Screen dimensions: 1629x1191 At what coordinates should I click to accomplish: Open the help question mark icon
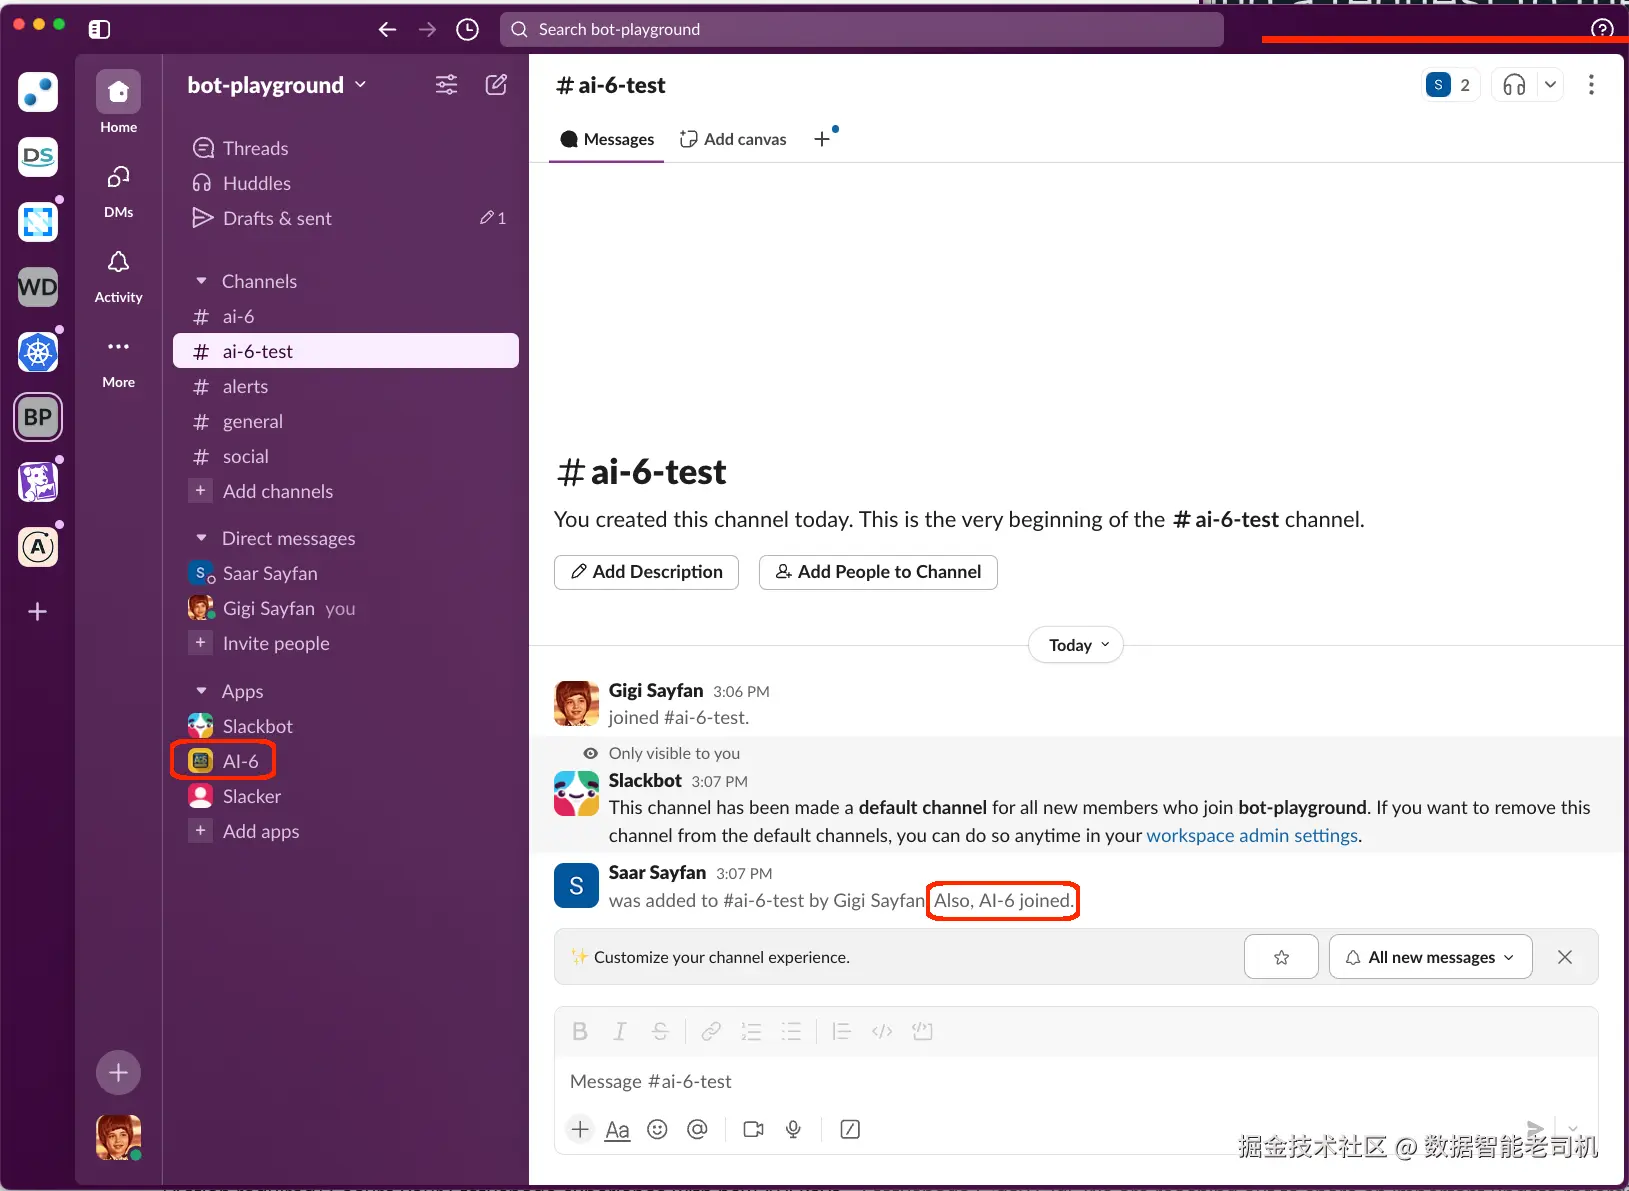click(x=1602, y=28)
